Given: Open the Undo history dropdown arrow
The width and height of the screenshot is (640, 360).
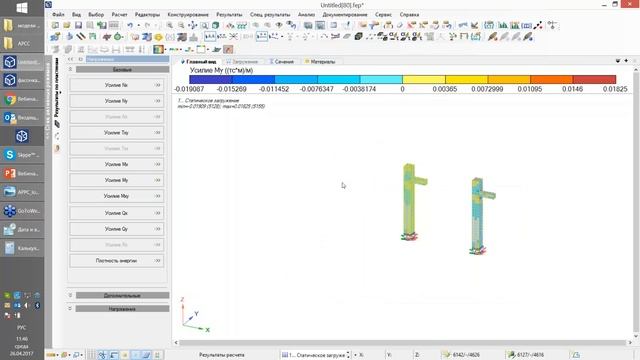Looking at the screenshot, I should 138,25.
